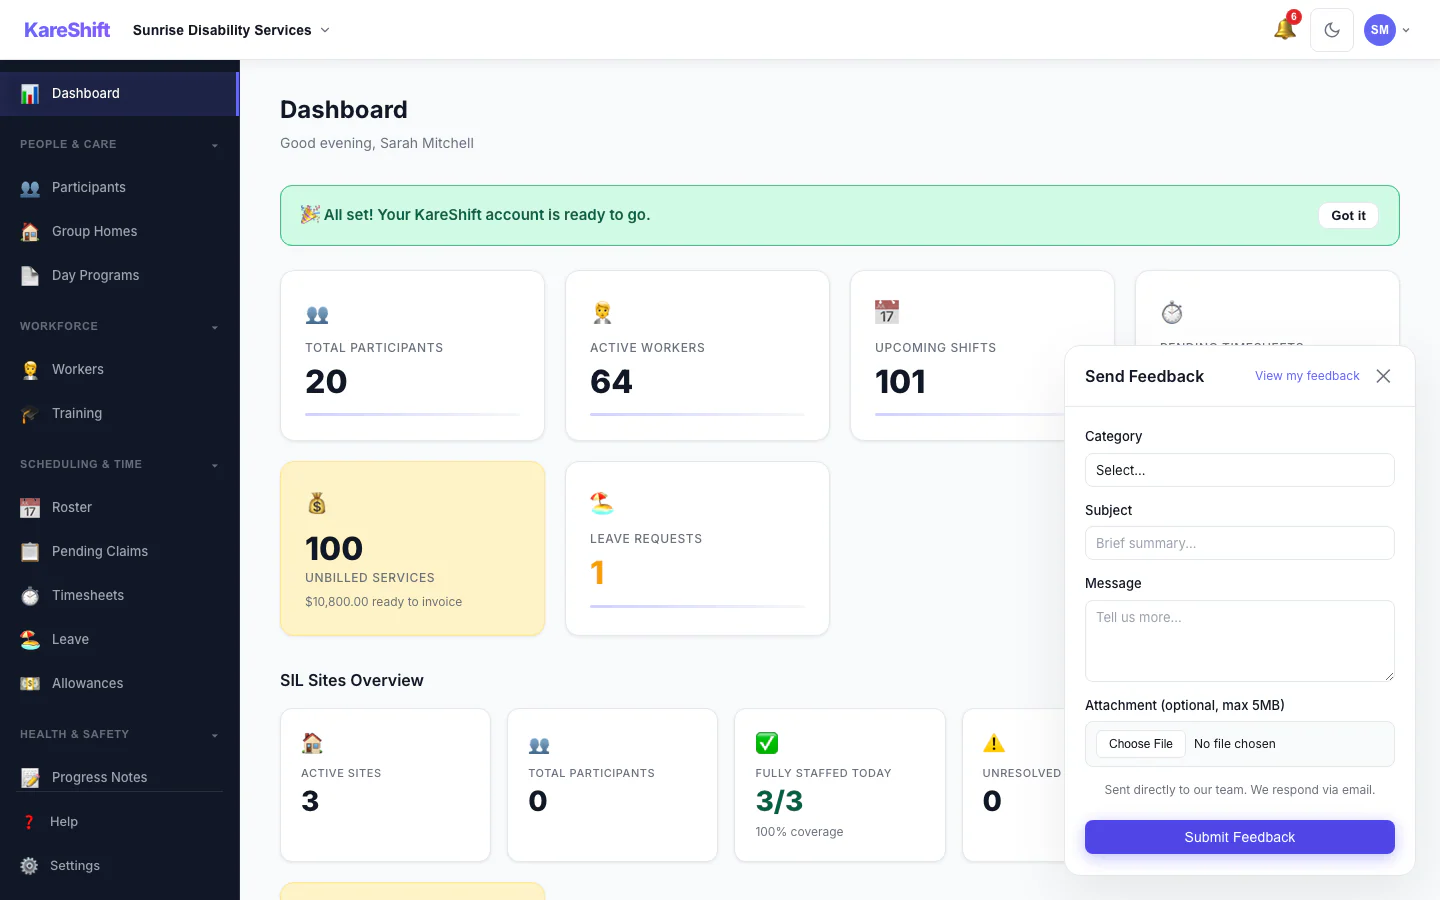
Task: Toggle dark mode with moon icon
Action: (x=1332, y=30)
